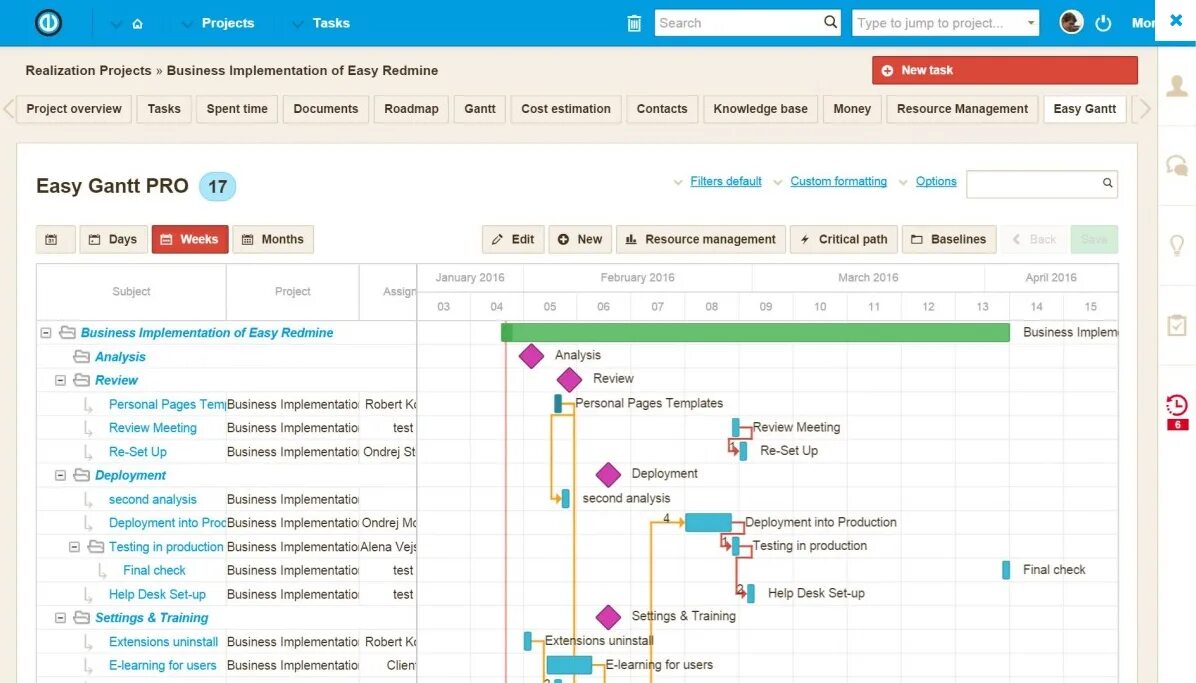This screenshot has height=683, width=1196.
Task: Expand the Options section
Action: coord(936,182)
